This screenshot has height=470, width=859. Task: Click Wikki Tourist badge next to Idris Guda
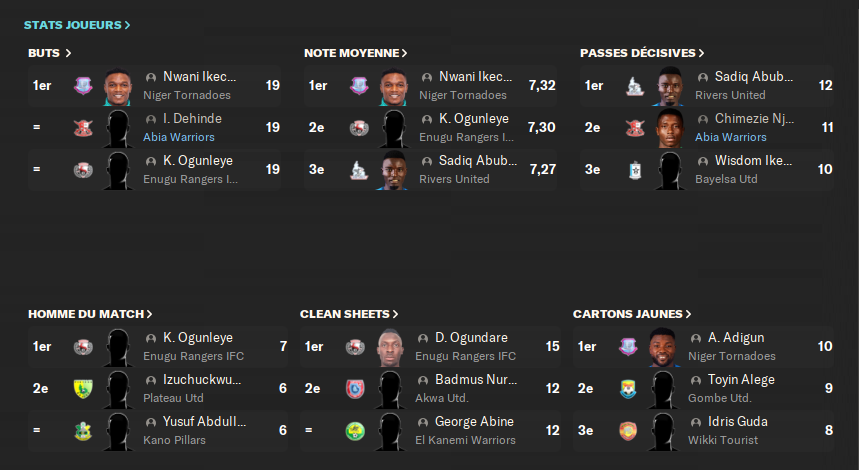(x=628, y=431)
